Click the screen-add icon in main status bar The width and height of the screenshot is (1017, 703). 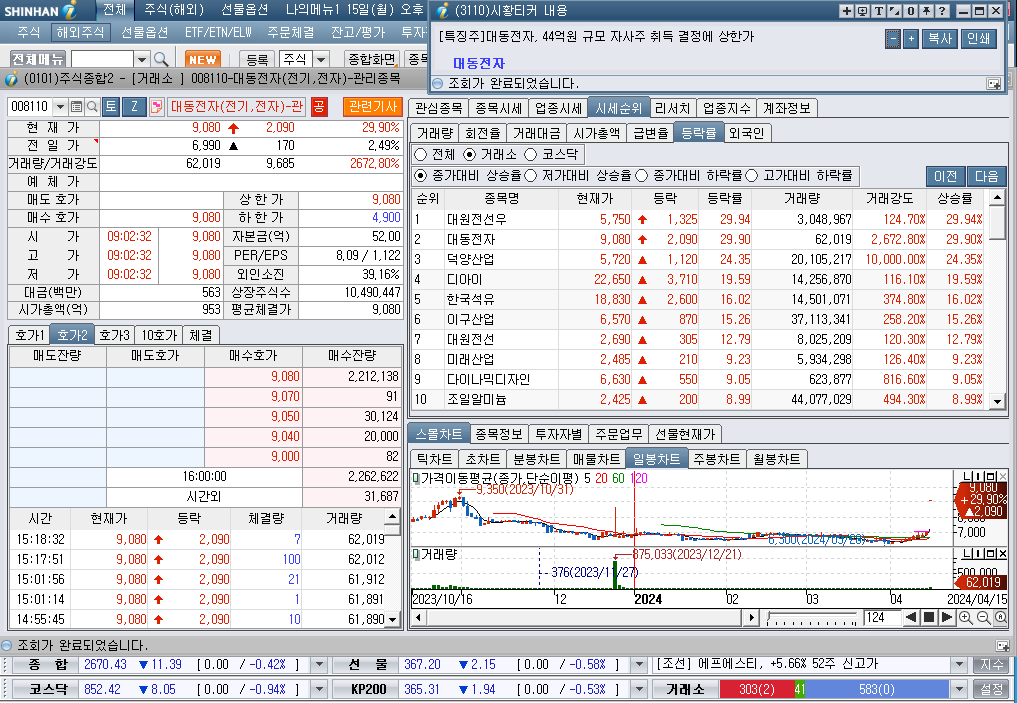pos(1002,645)
